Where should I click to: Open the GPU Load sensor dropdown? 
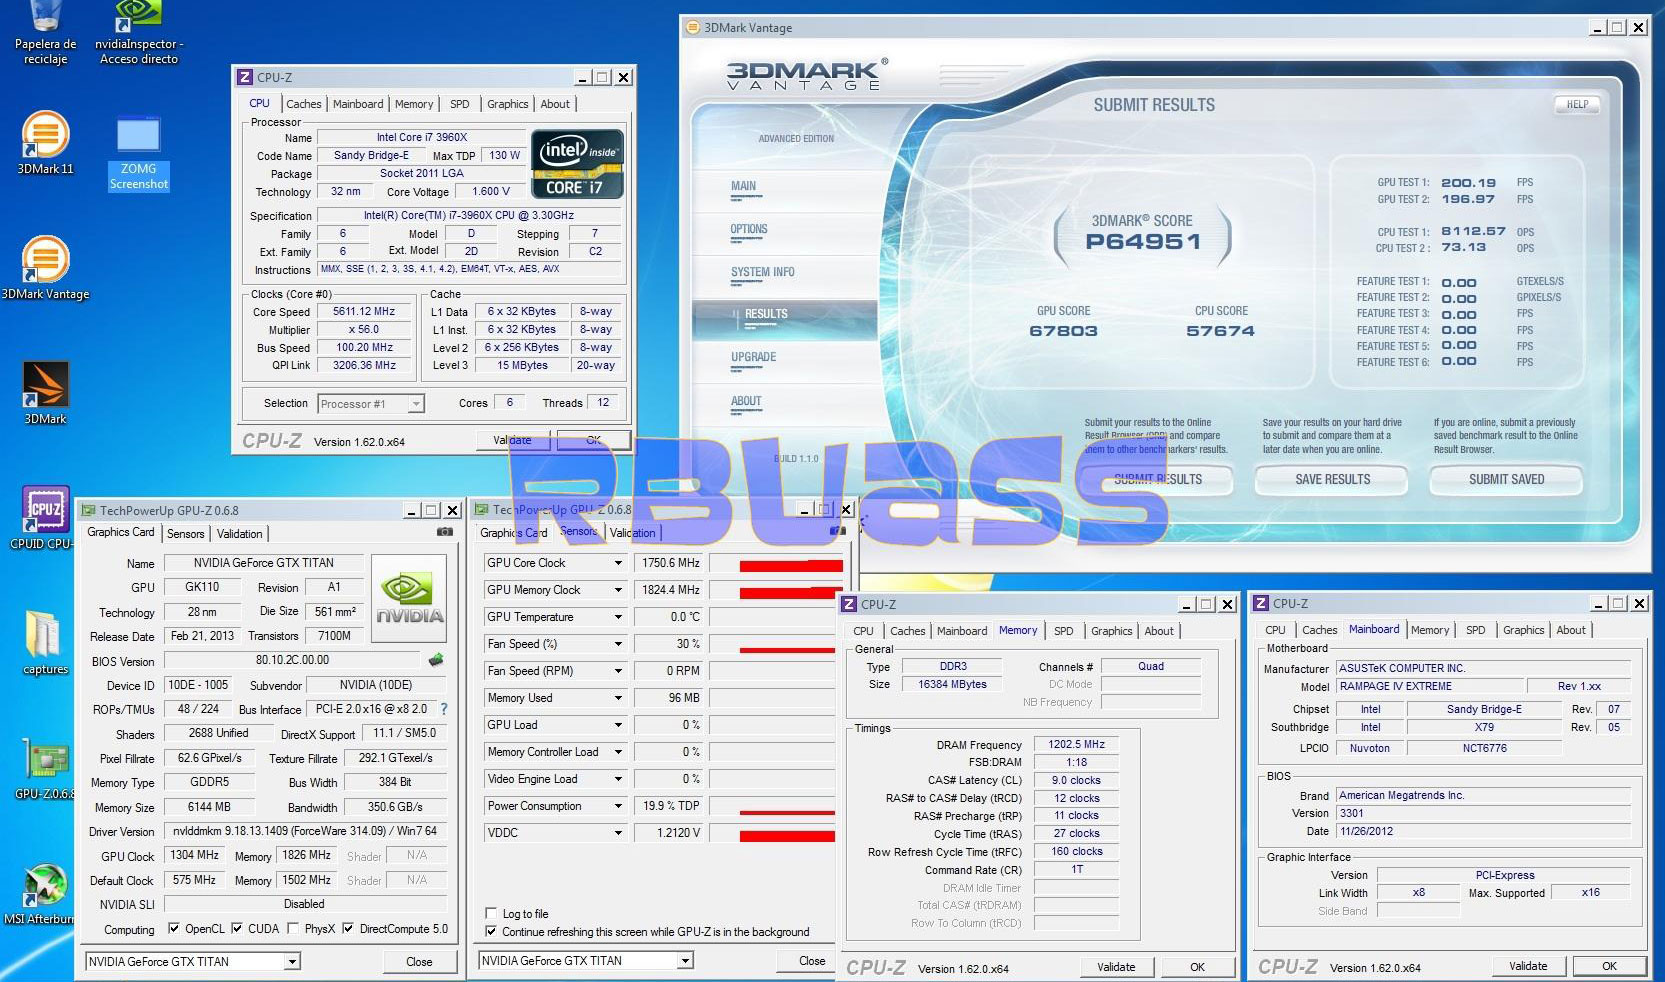(618, 725)
